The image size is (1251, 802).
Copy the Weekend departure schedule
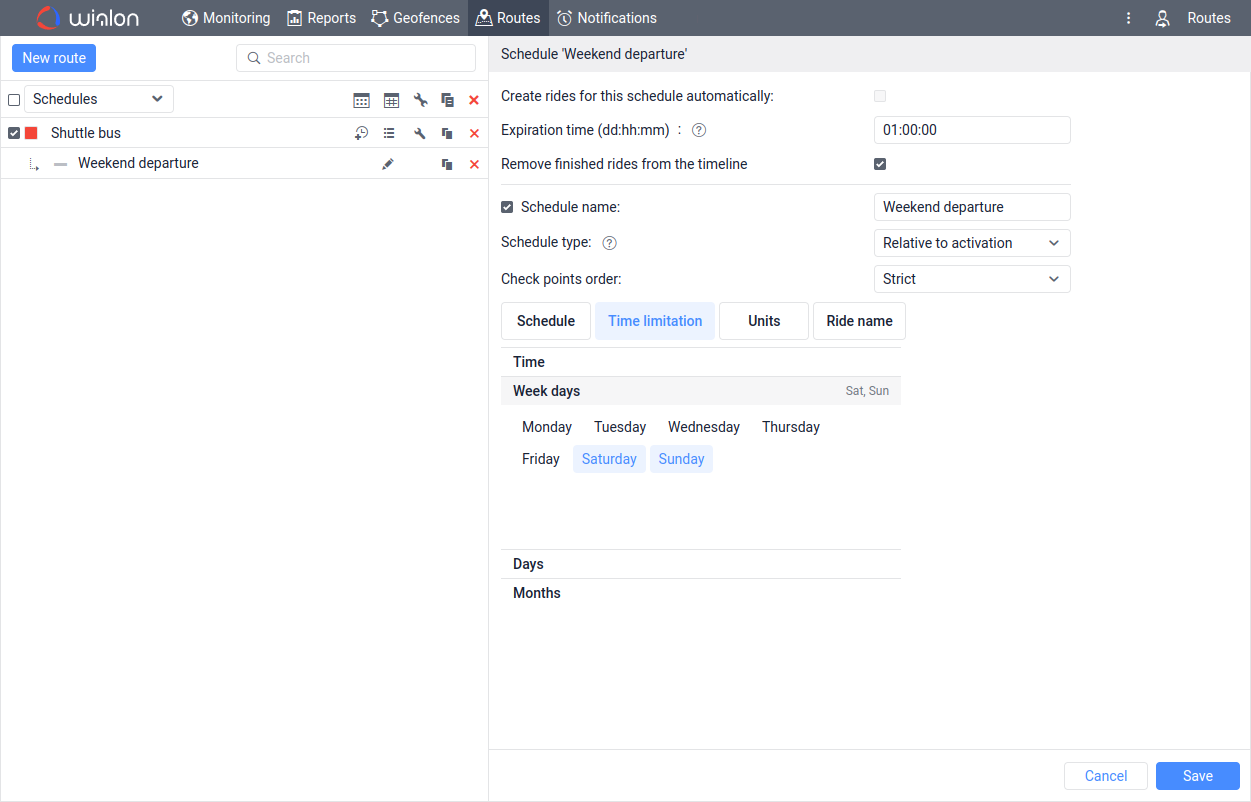(447, 164)
